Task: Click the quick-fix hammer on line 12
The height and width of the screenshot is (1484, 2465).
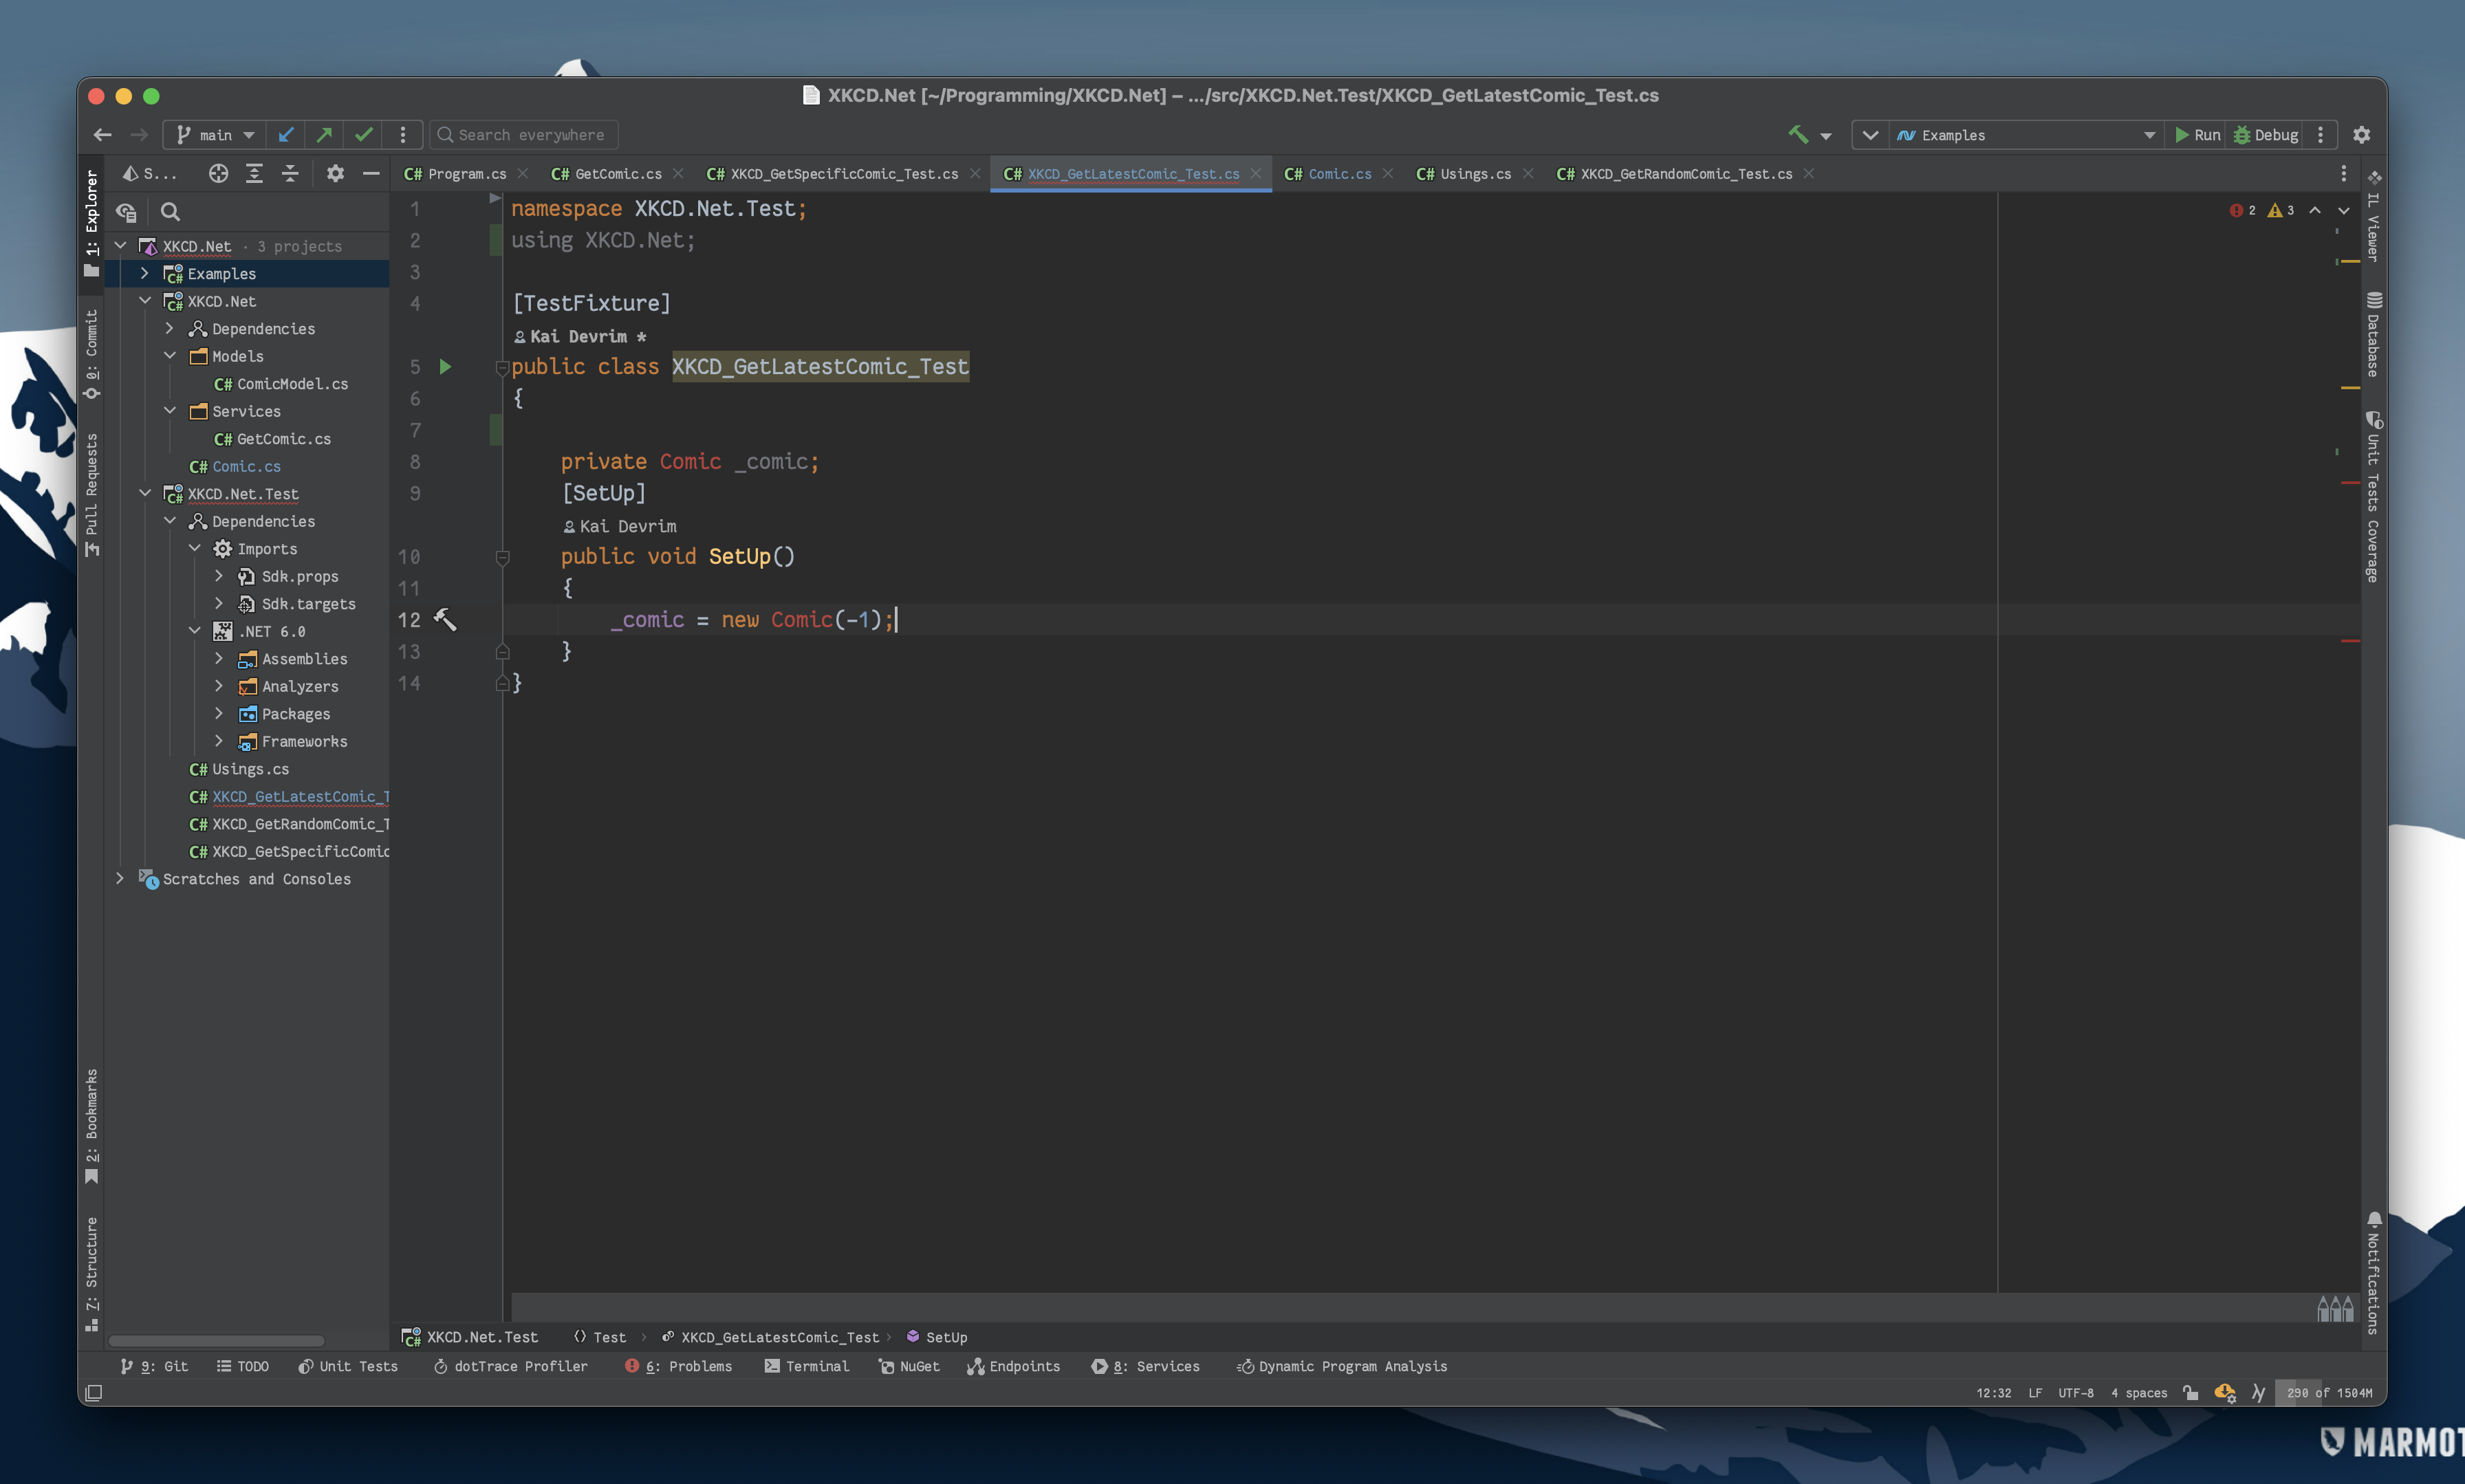Action: point(445,620)
